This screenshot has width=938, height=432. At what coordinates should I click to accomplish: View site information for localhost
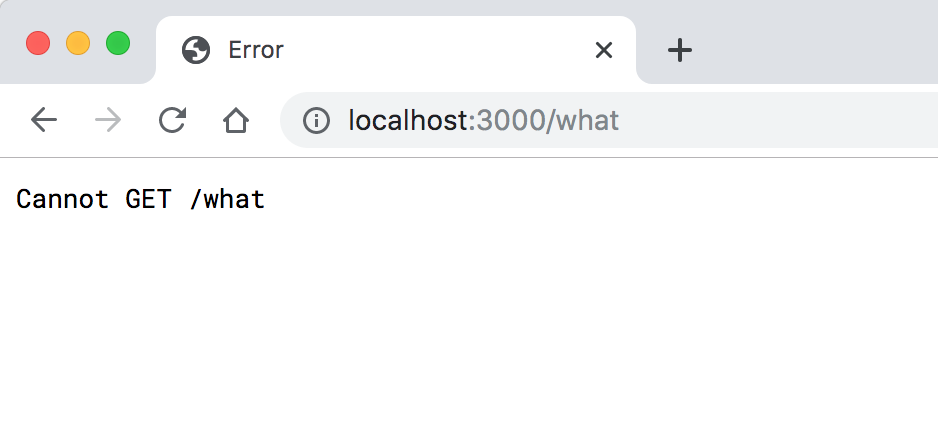click(x=316, y=121)
